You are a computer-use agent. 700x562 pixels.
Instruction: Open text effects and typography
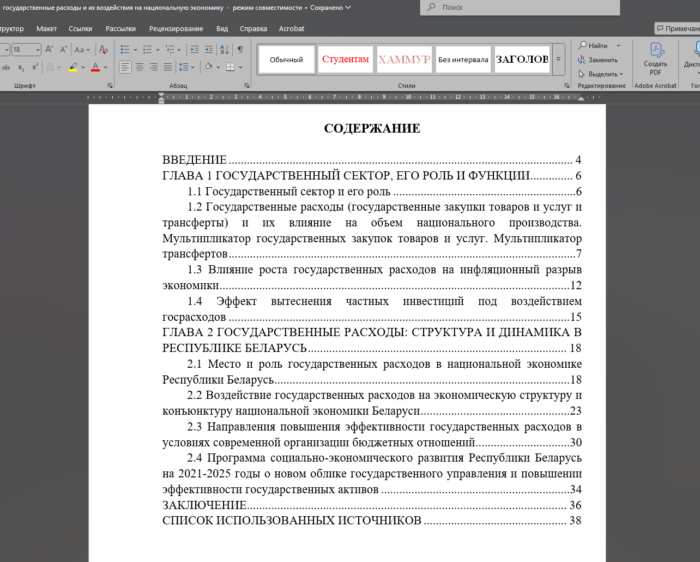click(50, 67)
